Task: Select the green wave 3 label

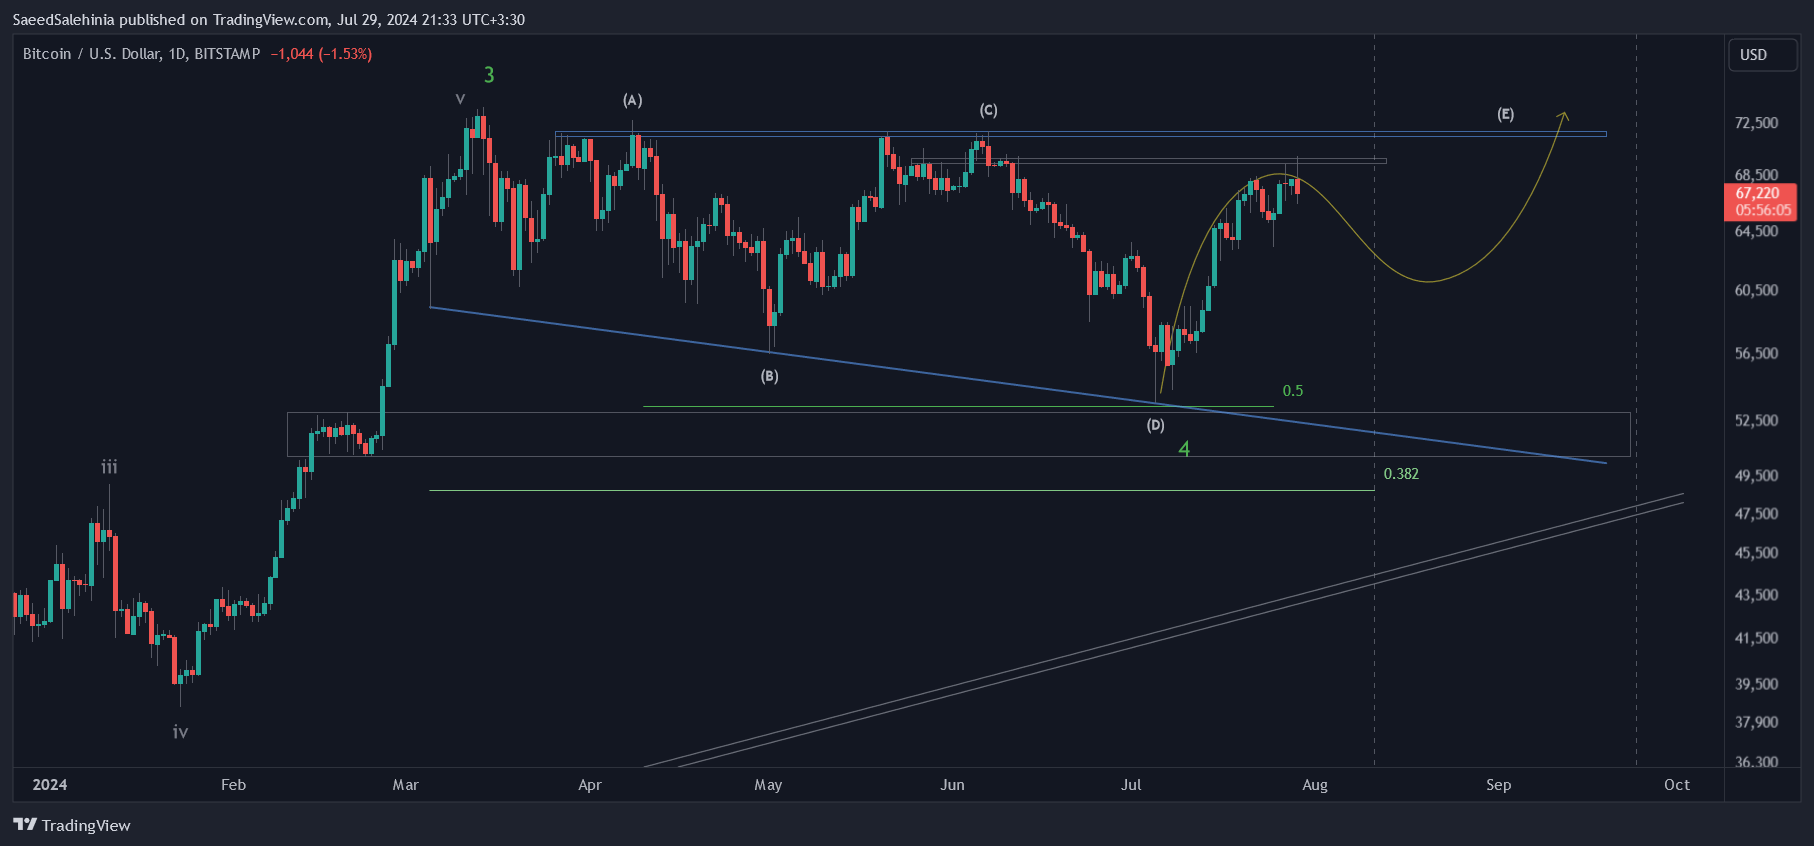Action: [x=489, y=74]
